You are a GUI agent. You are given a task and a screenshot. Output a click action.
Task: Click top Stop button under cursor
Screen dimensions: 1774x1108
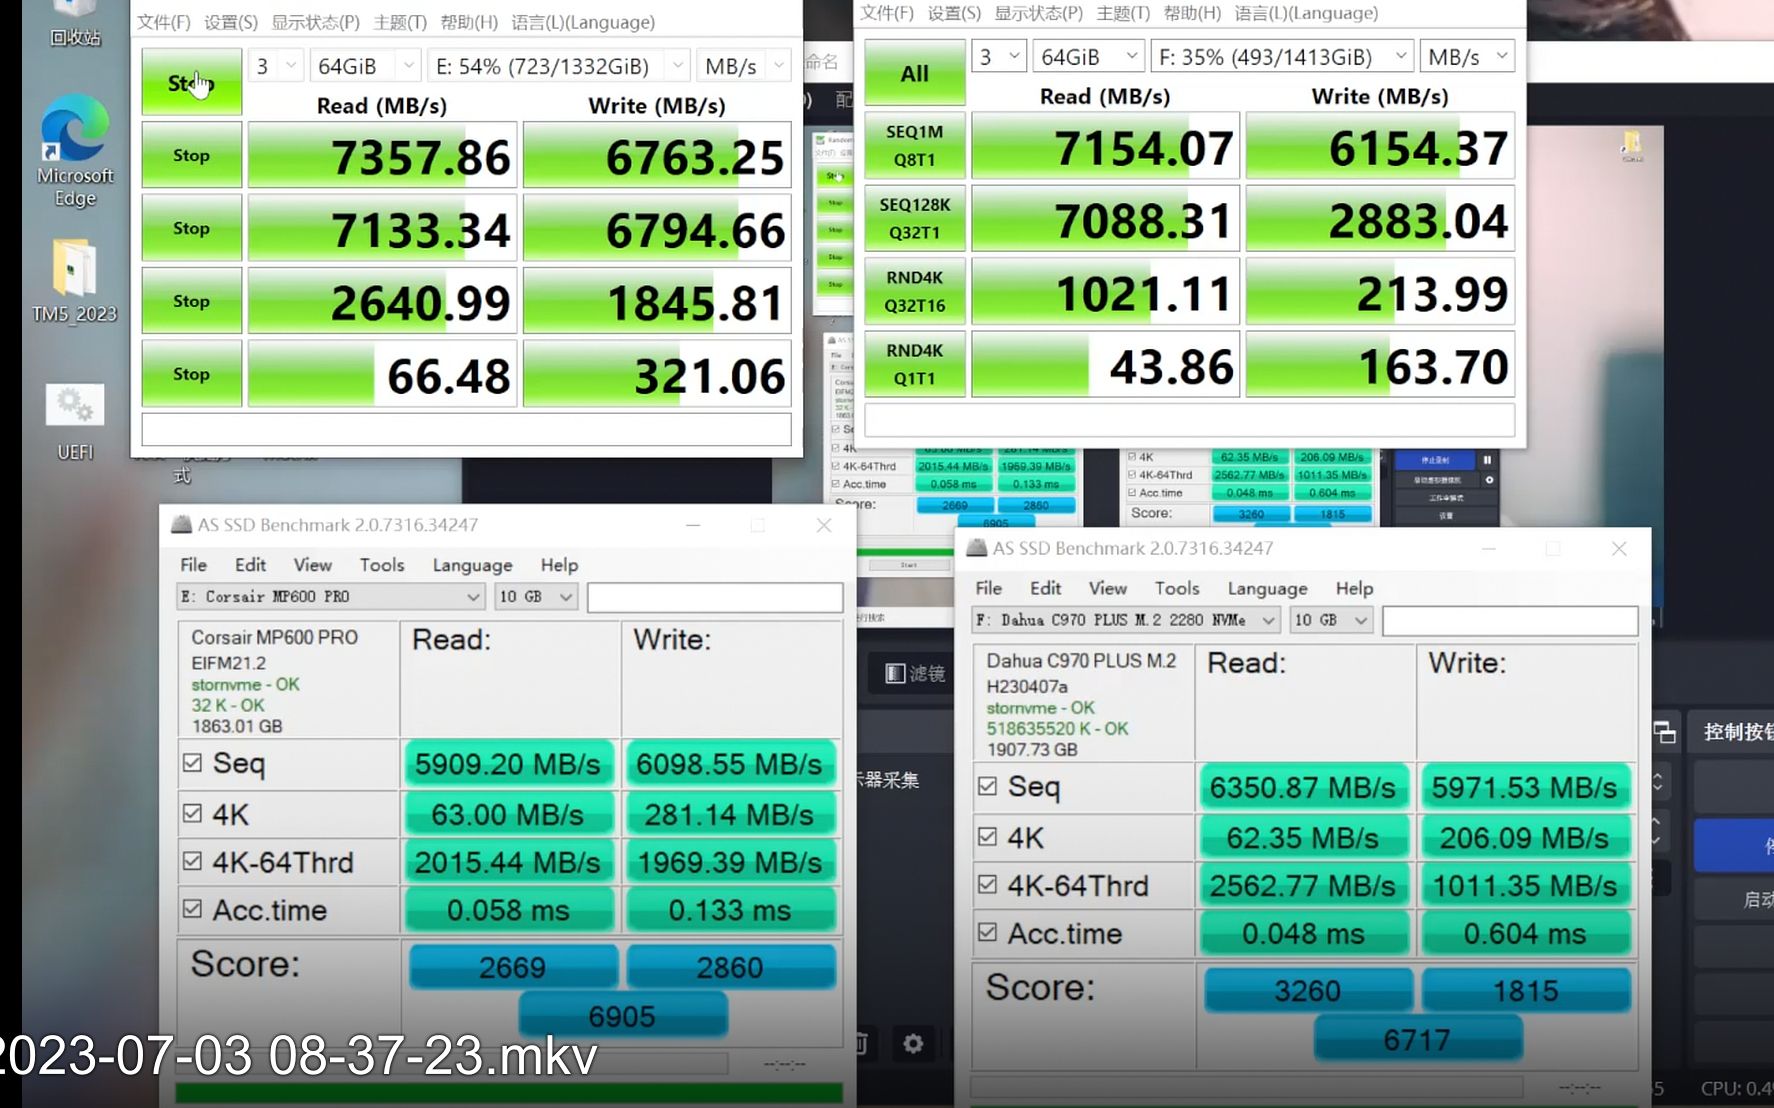coord(191,82)
